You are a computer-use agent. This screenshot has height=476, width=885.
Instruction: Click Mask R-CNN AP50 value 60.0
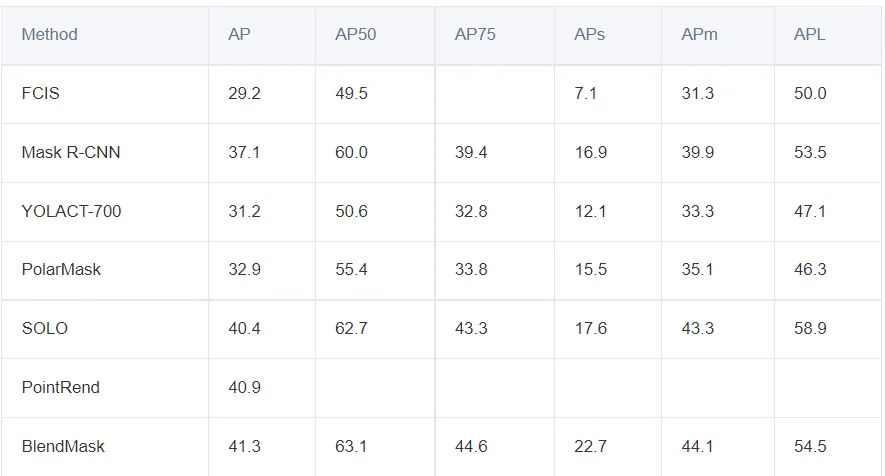pos(351,152)
